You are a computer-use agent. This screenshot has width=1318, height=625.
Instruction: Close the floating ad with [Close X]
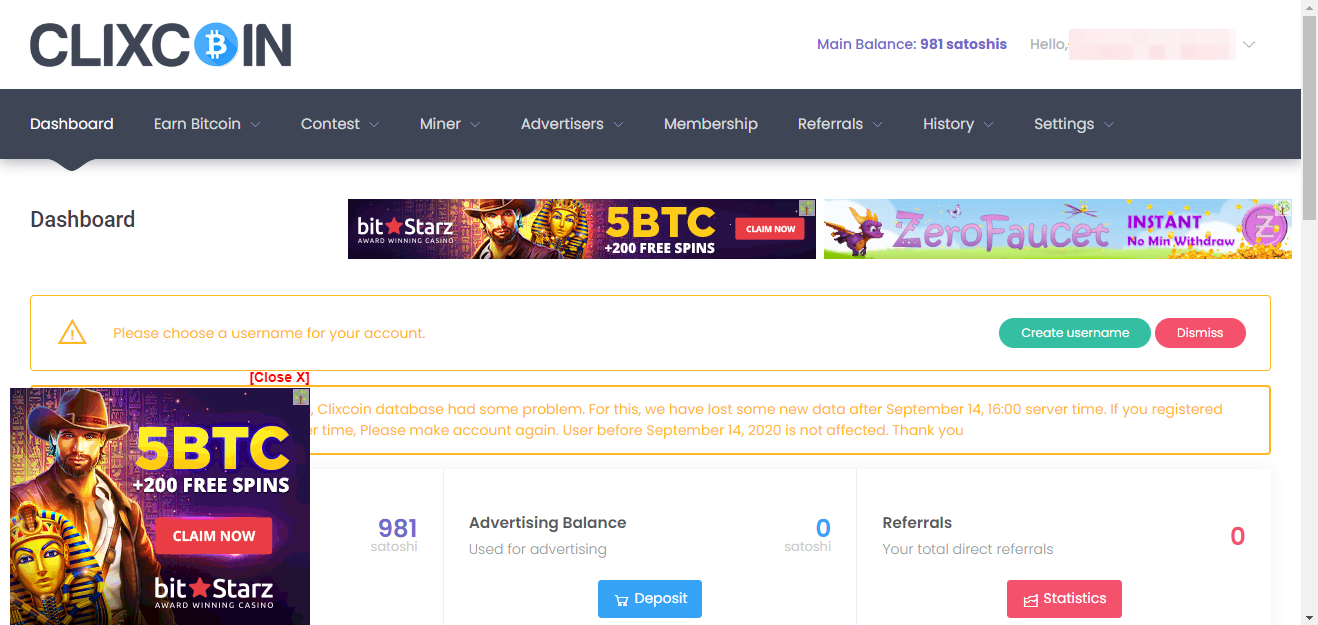[x=280, y=377]
